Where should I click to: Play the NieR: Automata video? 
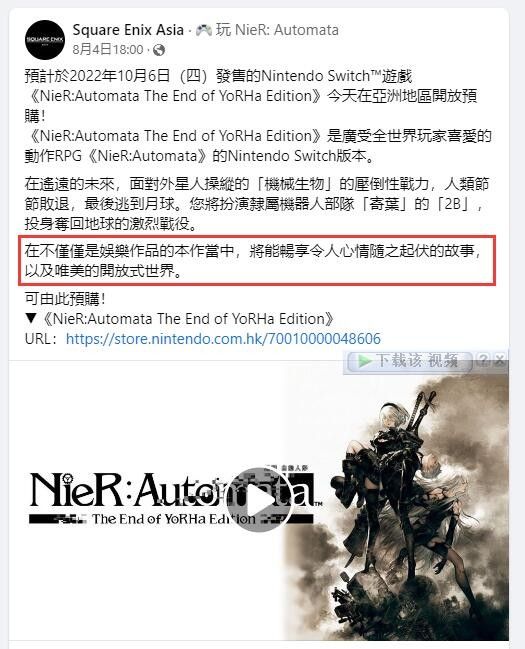point(260,499)
